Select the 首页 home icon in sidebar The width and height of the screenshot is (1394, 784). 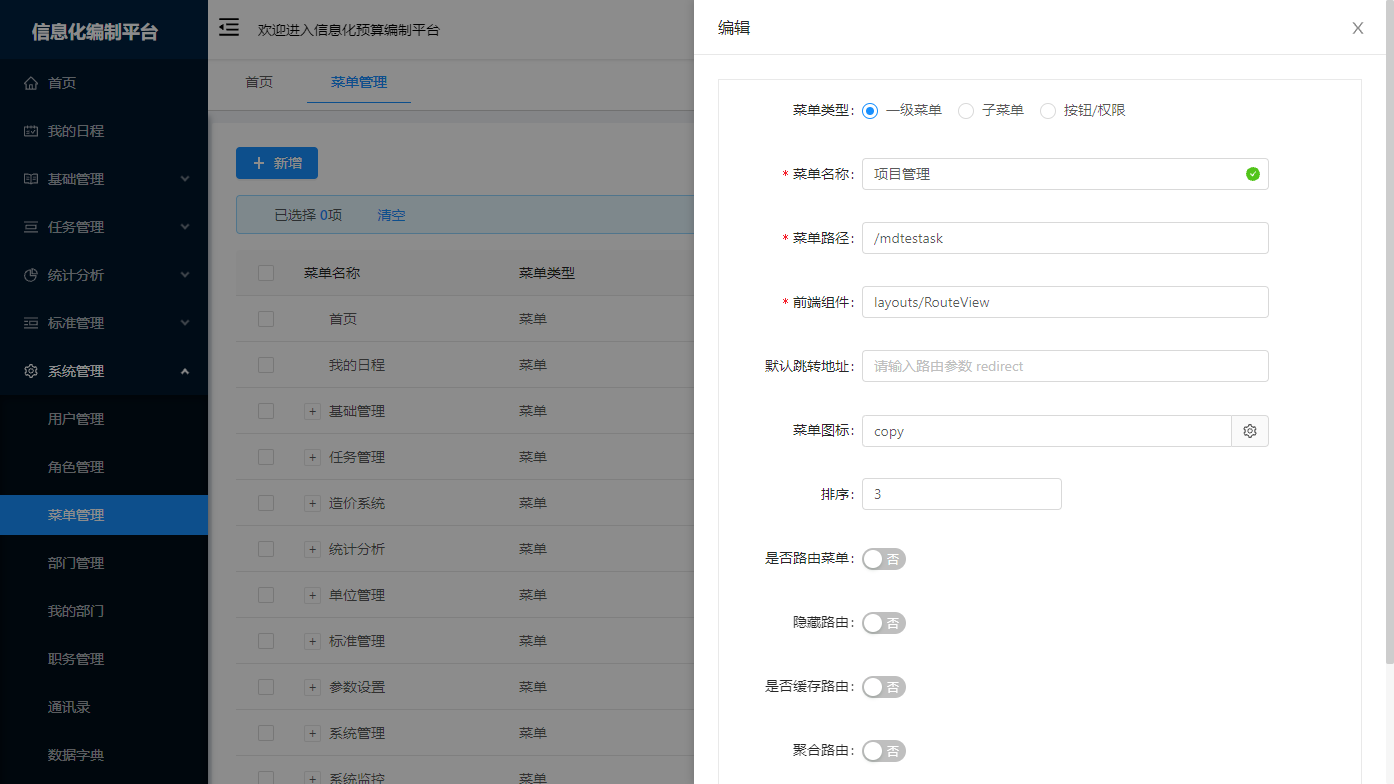coord(31,82)
